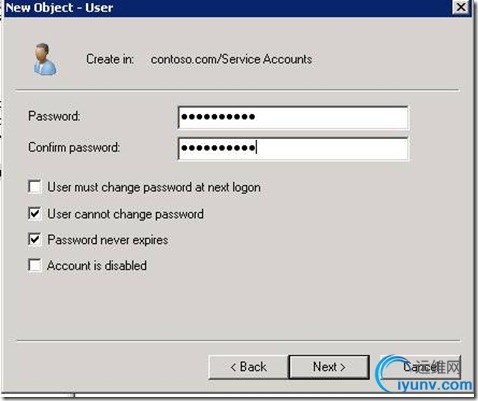The image size is (478, 401).
Task: Click into the Password input field
Action: click(x=293, y=117)
